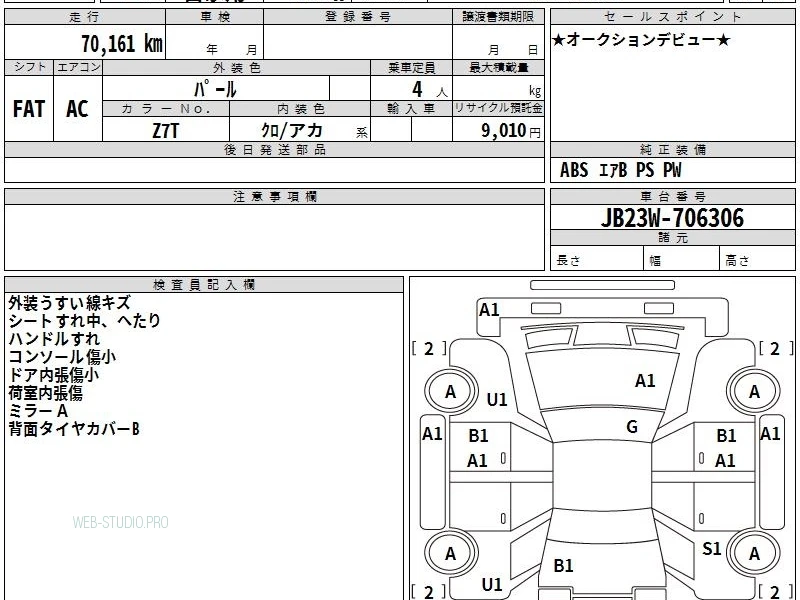800x600 pixels.
Task: Click the 注意事項欄 header bar
Action: (x=274, y=196)
